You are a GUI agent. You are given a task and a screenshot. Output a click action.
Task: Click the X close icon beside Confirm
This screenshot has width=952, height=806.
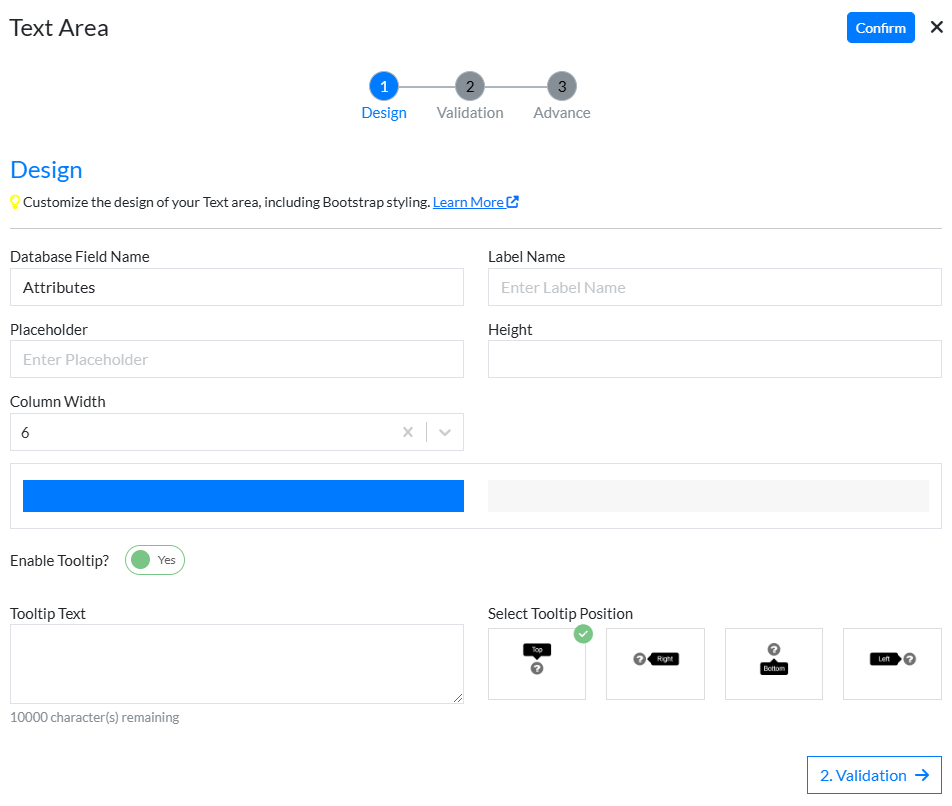(936, 28)
